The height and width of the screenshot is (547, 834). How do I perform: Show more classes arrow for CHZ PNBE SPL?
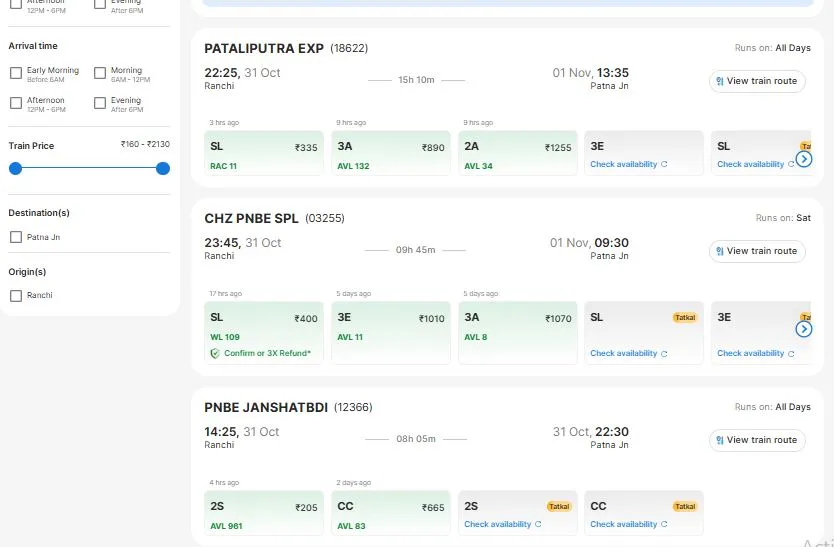click(804, 329)
